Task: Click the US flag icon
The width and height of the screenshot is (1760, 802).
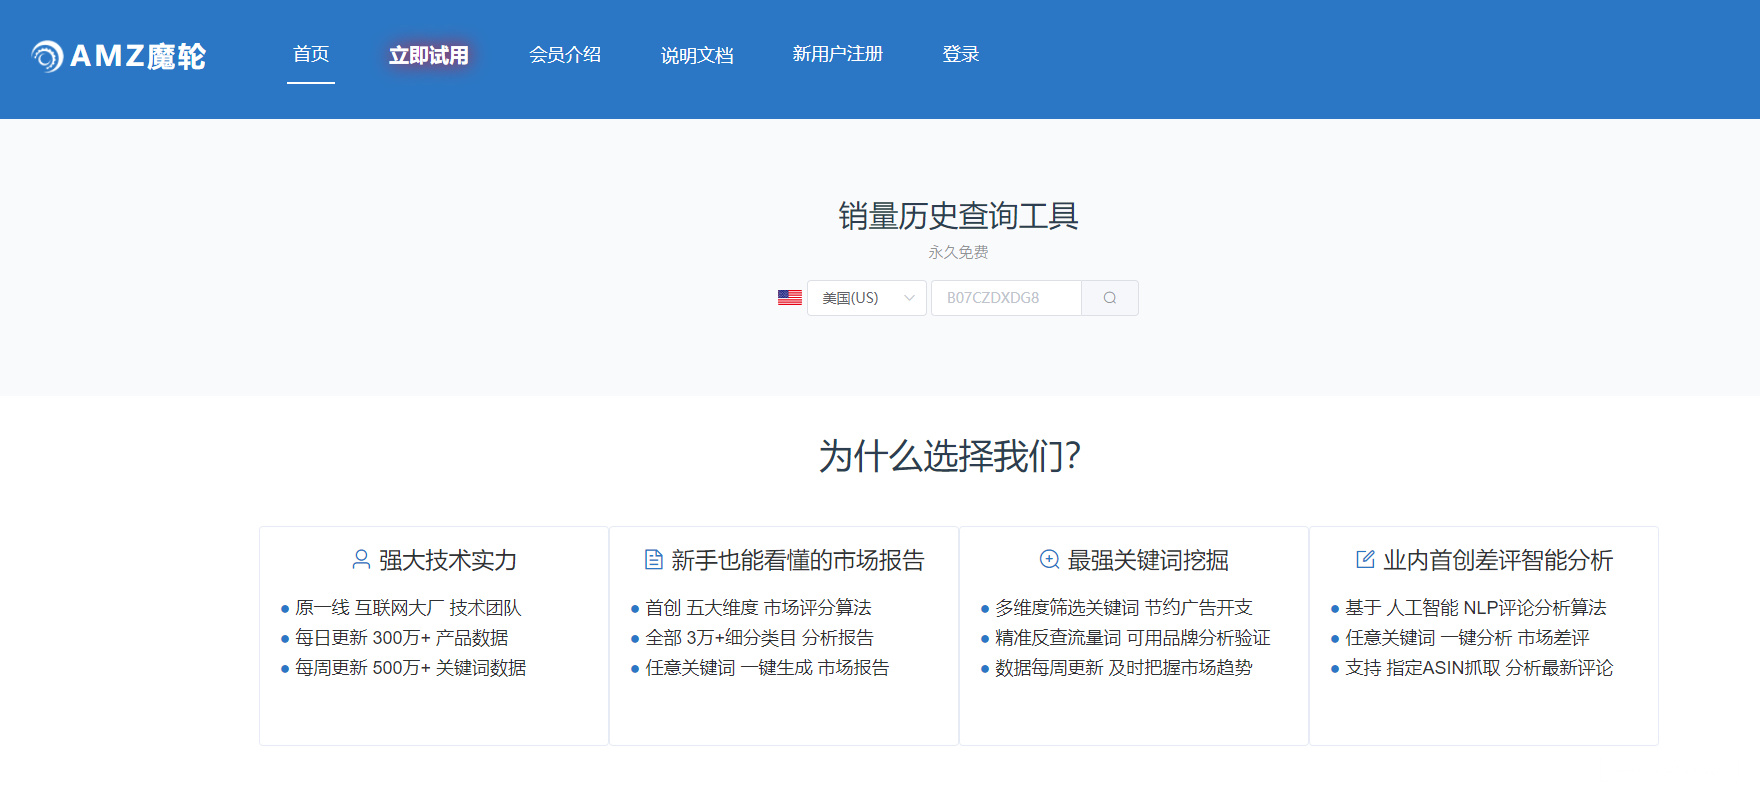Action: (x=789, y=298)
